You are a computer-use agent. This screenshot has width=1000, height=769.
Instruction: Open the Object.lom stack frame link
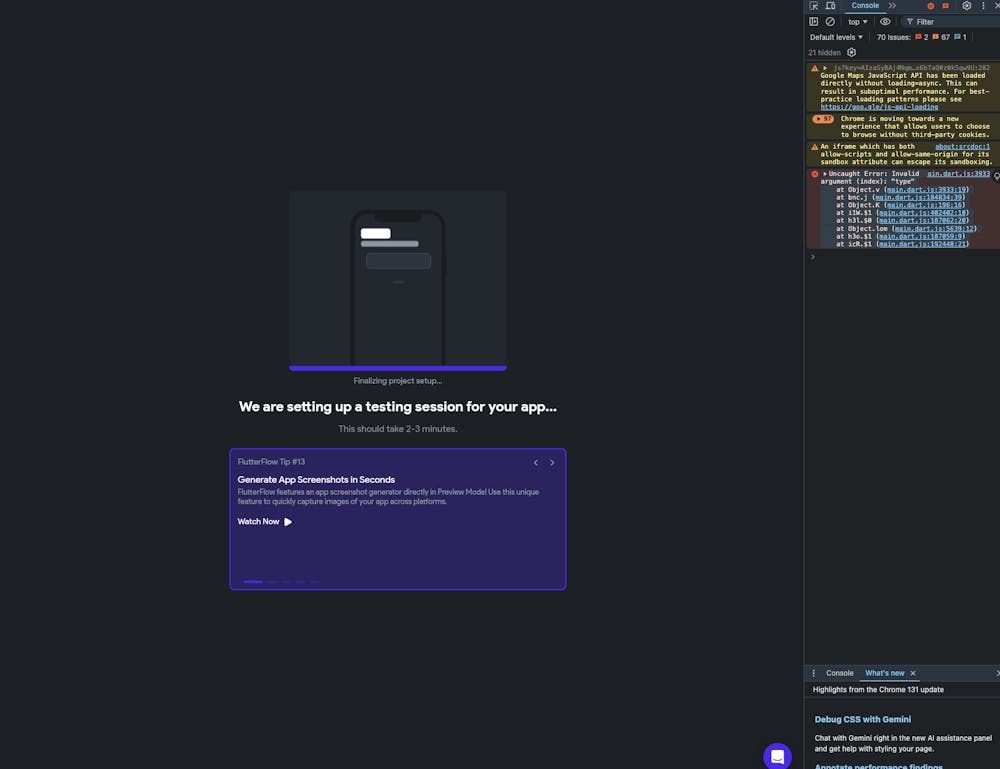coord(934,229)
